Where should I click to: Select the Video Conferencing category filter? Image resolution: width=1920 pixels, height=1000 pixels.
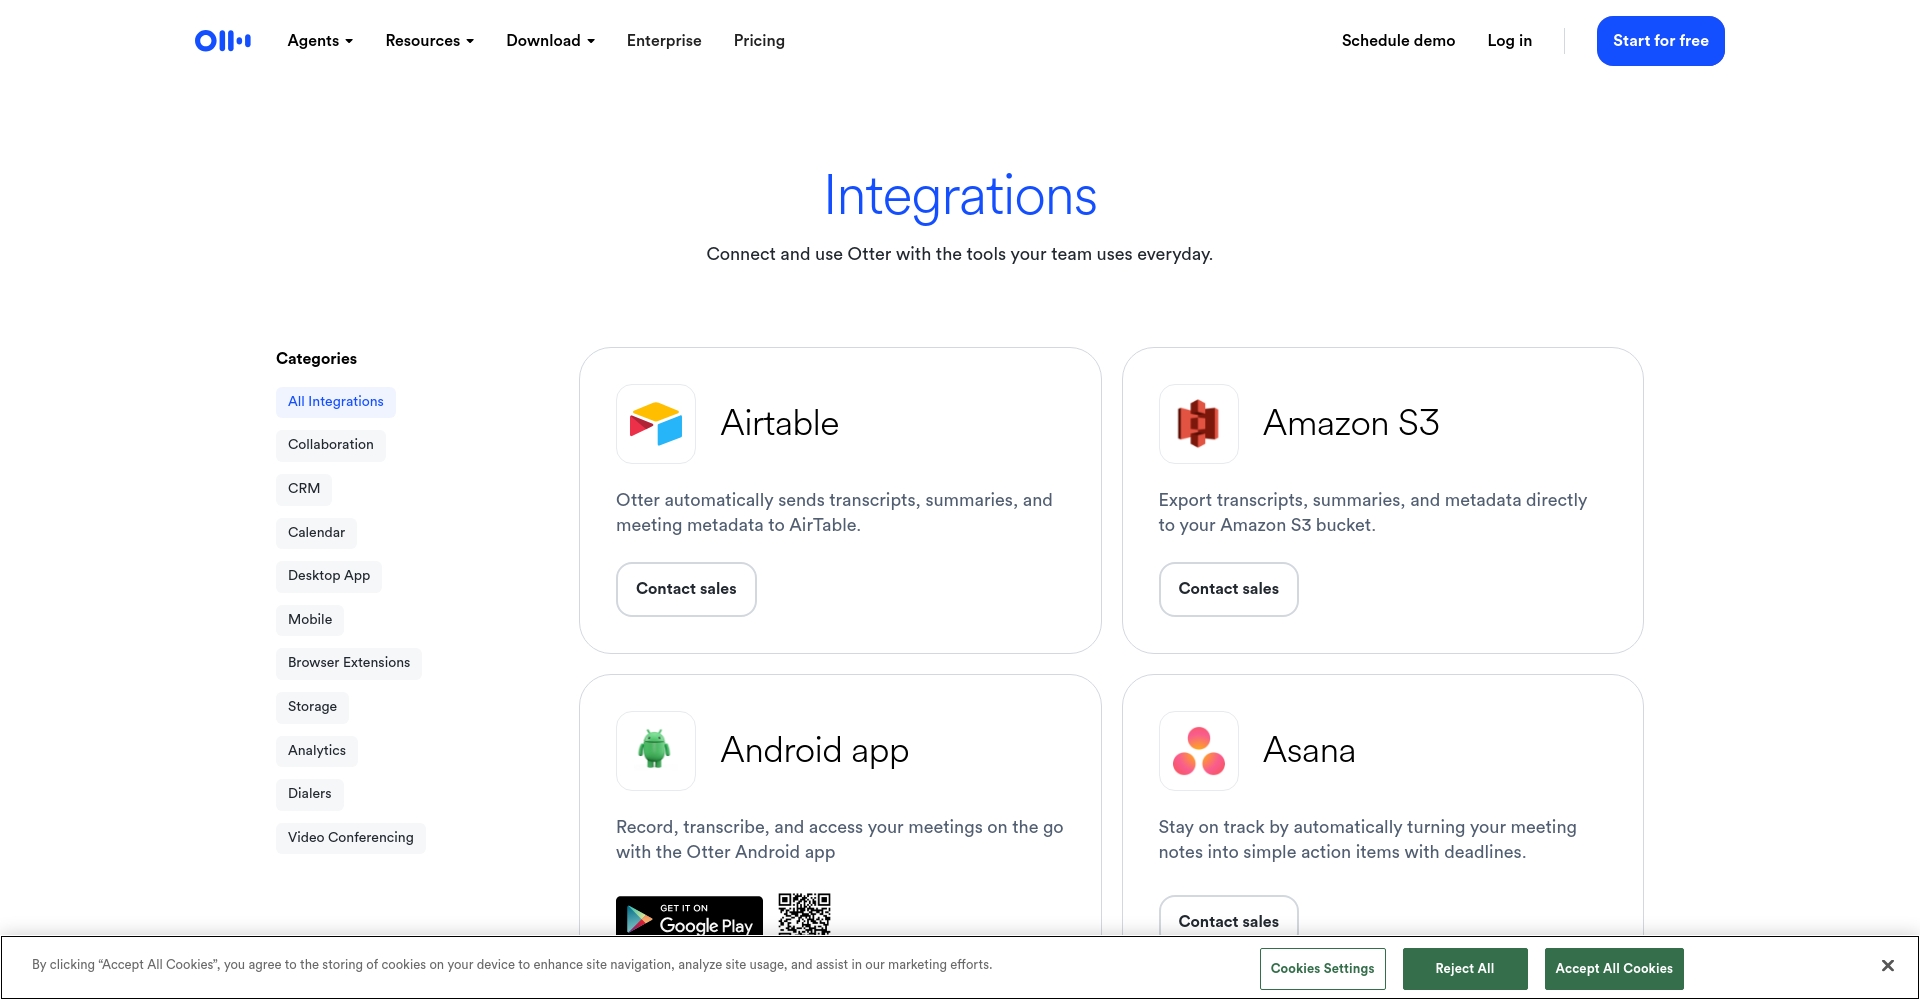[x=350, y=838]
